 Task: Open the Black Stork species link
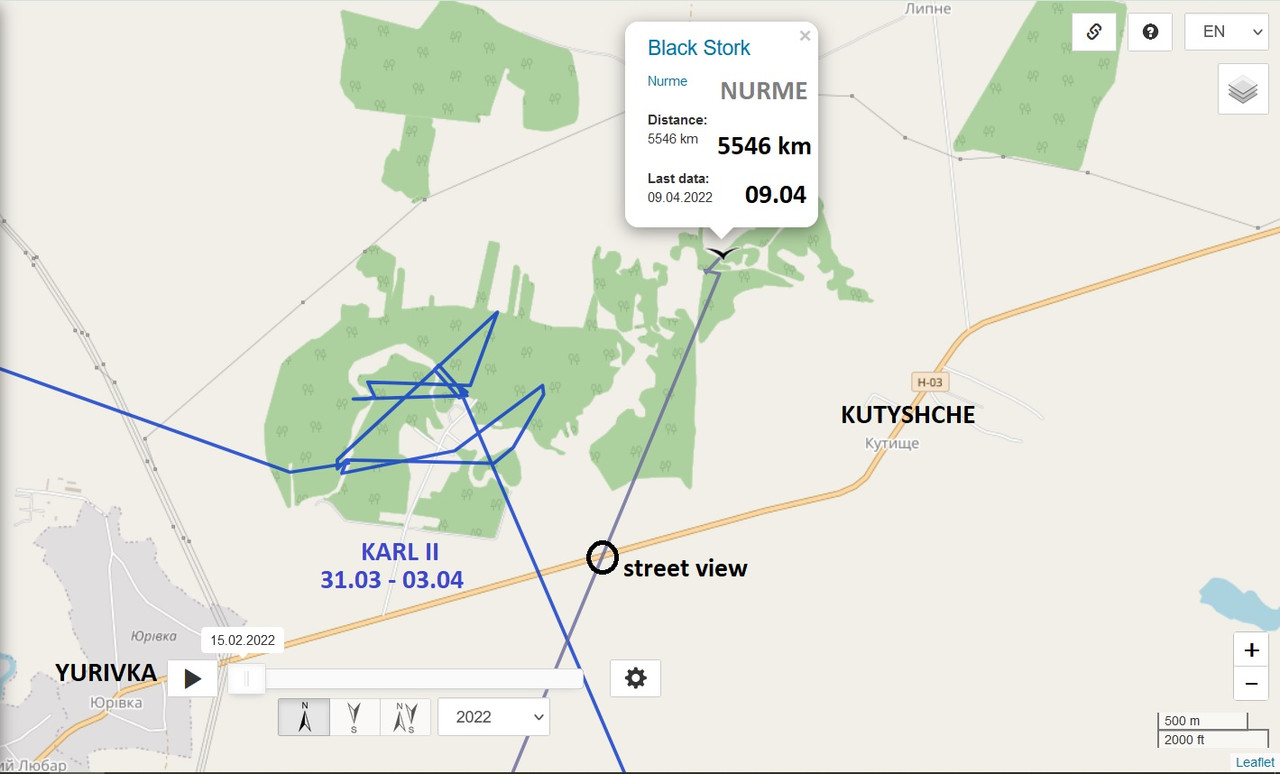699,47
